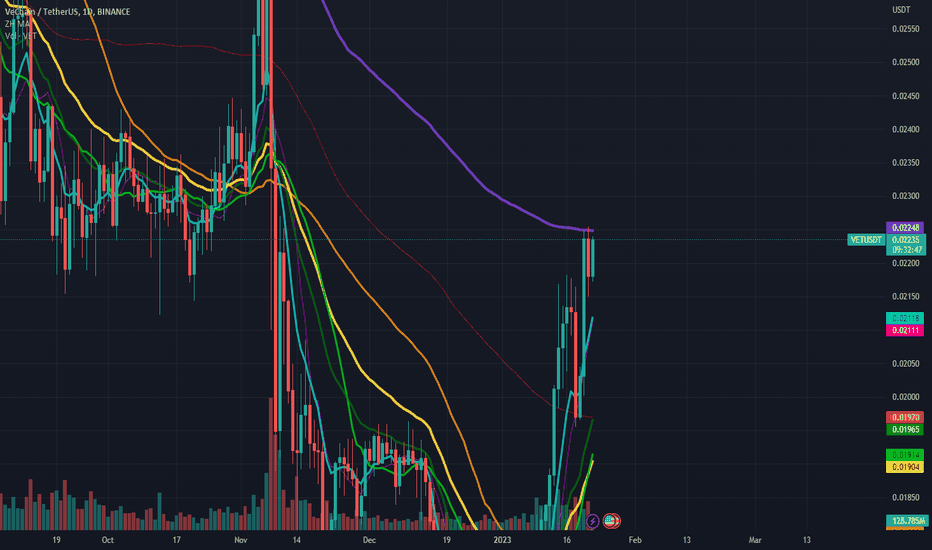
Task: Click the current price 0.02235 tag
Action: (x=905, y=240)
